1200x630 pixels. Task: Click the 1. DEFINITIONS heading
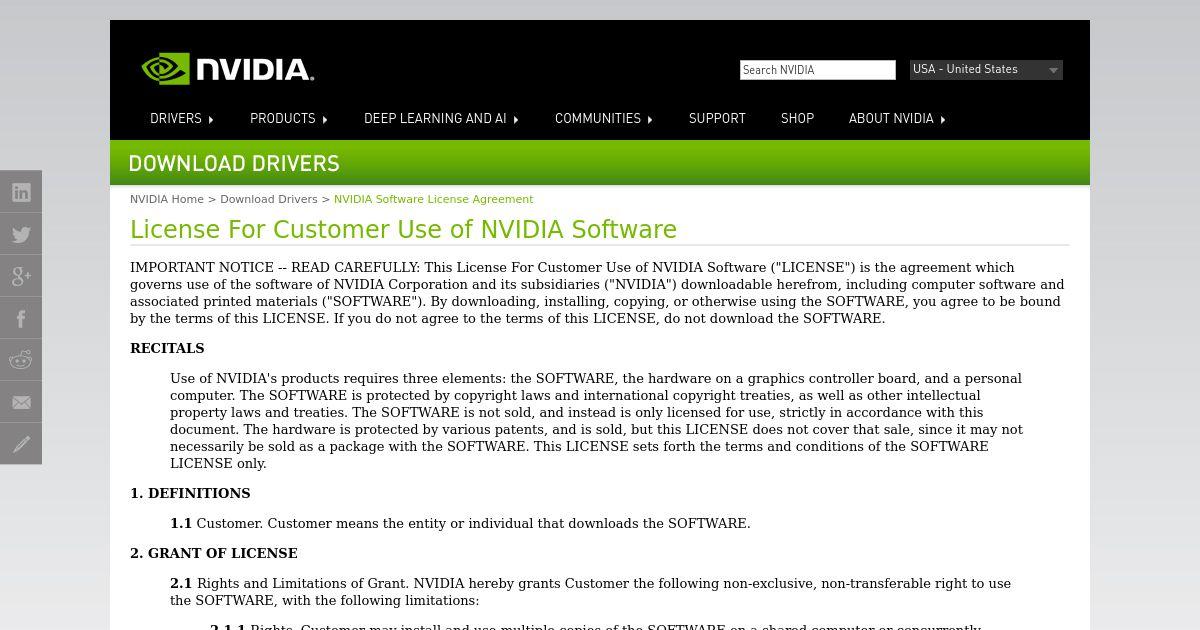point(190,493)
